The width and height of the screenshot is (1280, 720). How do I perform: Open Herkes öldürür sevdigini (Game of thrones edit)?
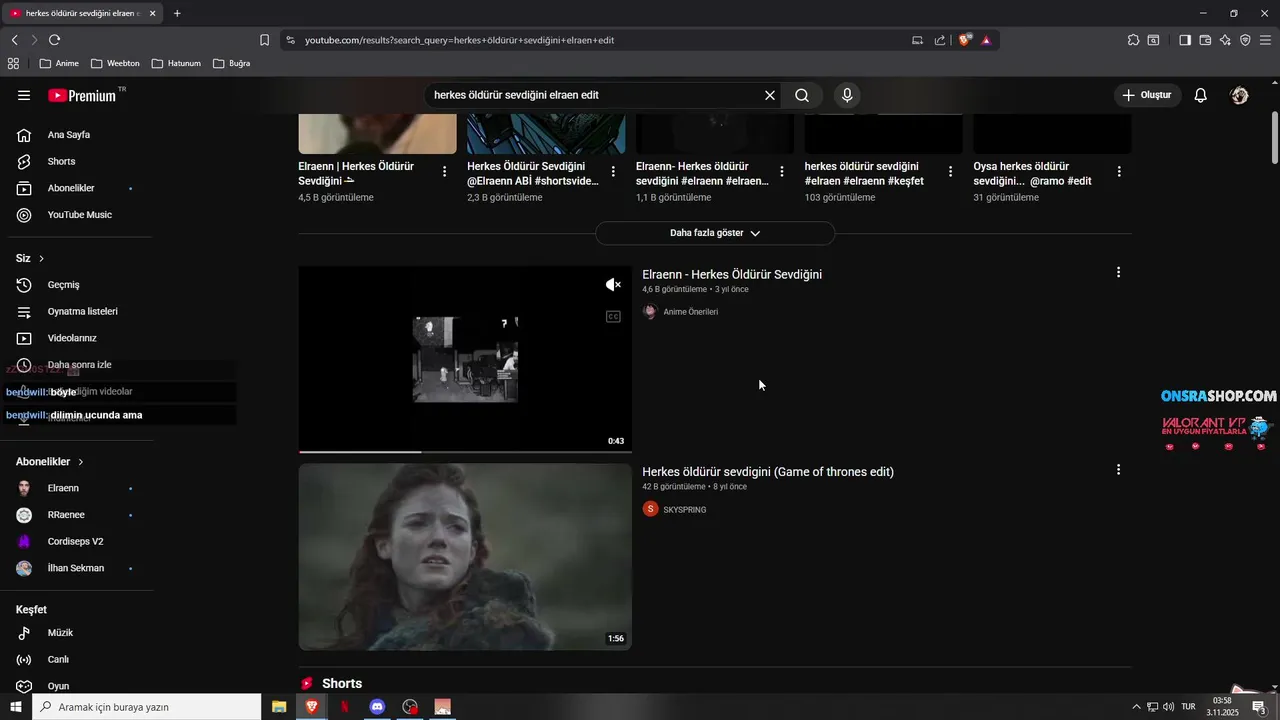(x=768, y=472)
